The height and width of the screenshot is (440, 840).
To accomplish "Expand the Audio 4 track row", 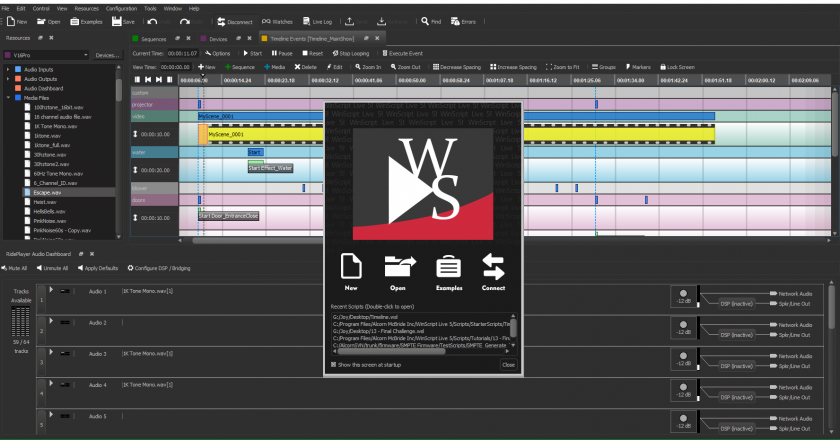I will tap(51, 383).
